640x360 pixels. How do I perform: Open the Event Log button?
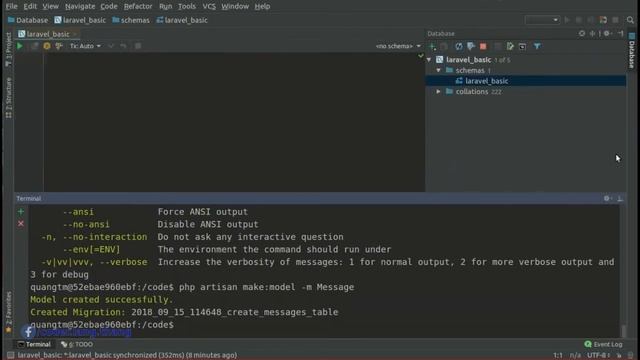(x=603, y=344)
